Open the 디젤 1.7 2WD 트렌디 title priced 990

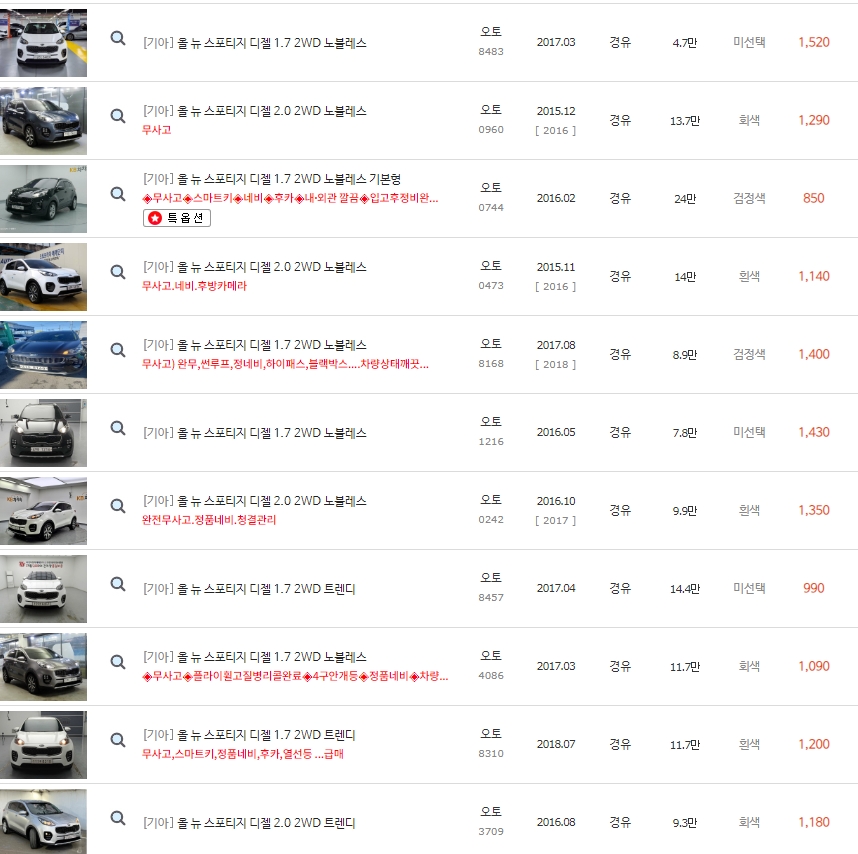coord(249,589)
